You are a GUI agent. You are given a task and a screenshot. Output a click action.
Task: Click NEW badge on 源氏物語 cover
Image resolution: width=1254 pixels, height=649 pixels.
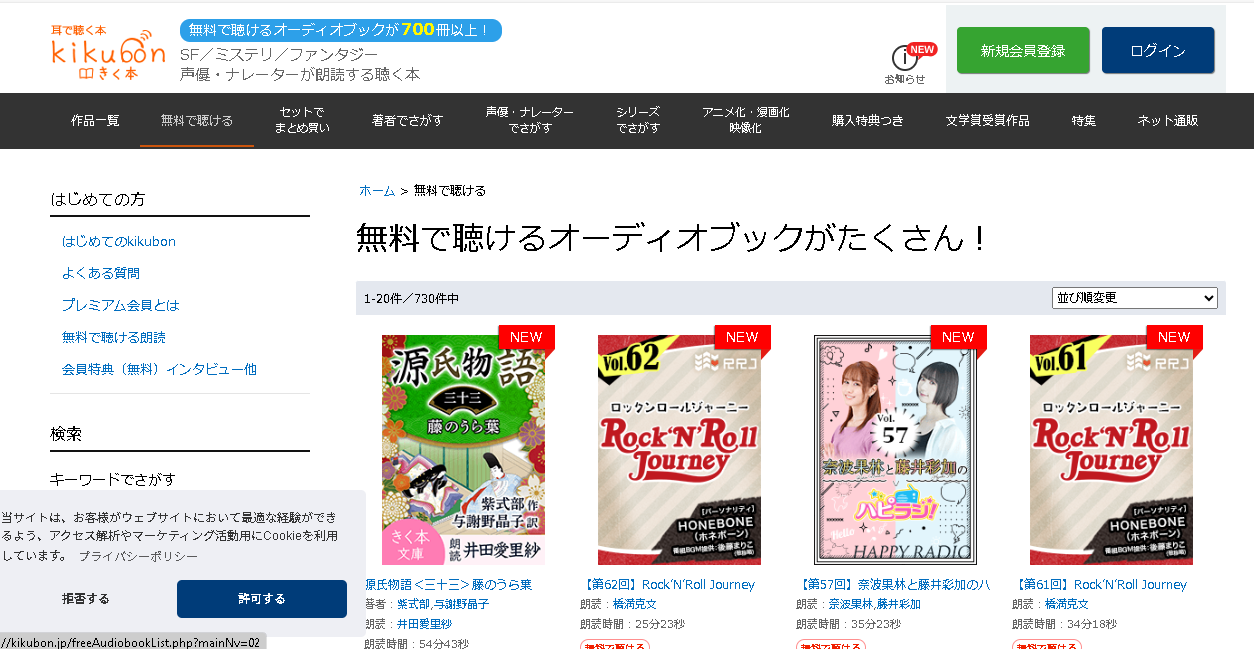tap(526, 337)
